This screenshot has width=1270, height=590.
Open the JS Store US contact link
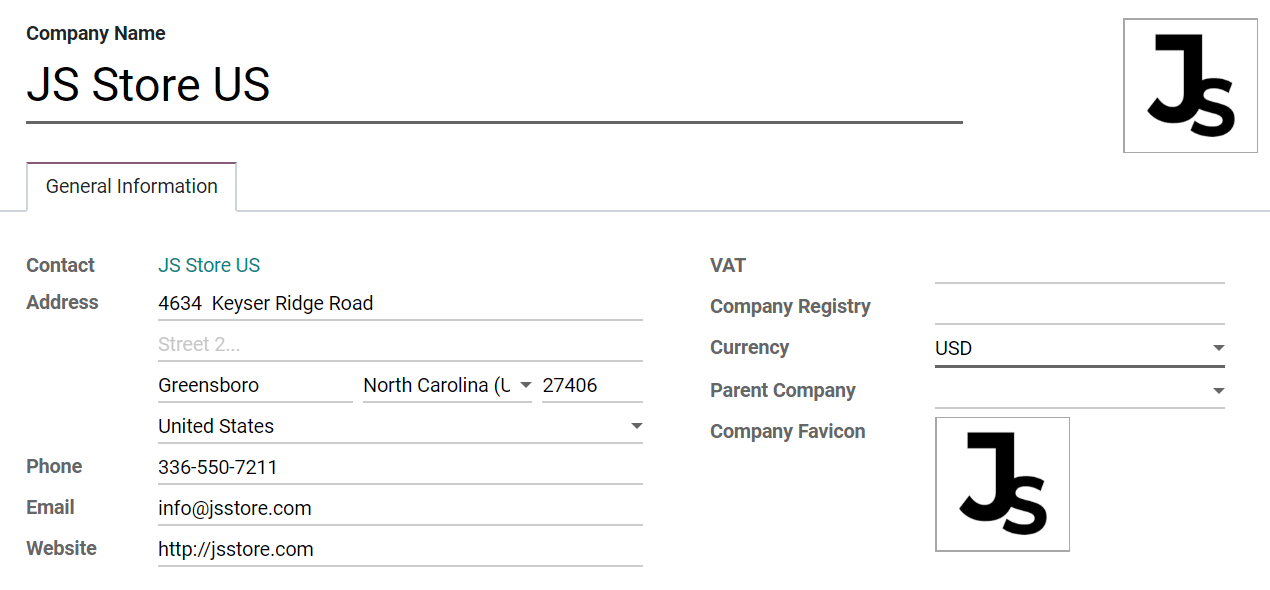point(209,265)
